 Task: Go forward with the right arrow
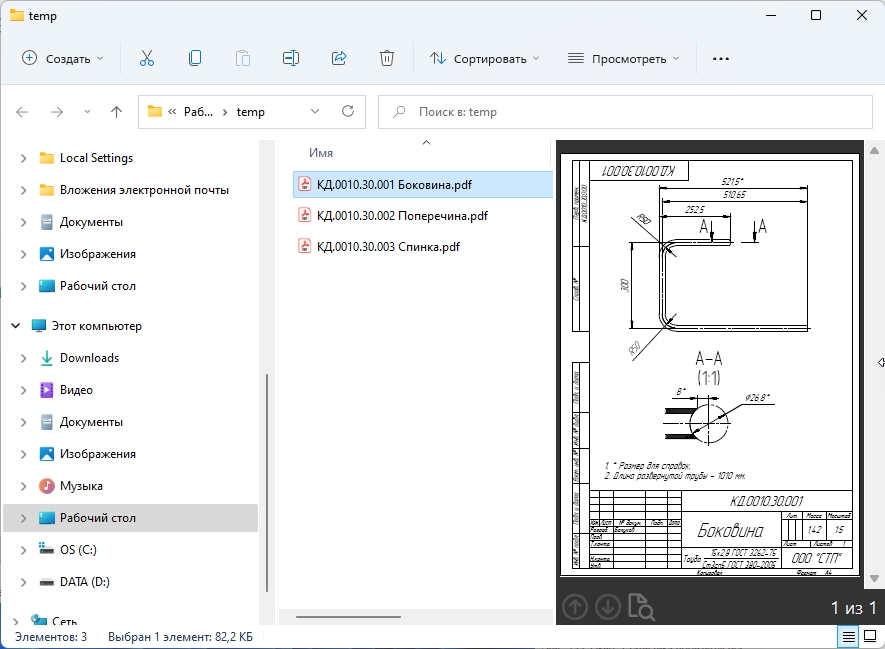57,112
